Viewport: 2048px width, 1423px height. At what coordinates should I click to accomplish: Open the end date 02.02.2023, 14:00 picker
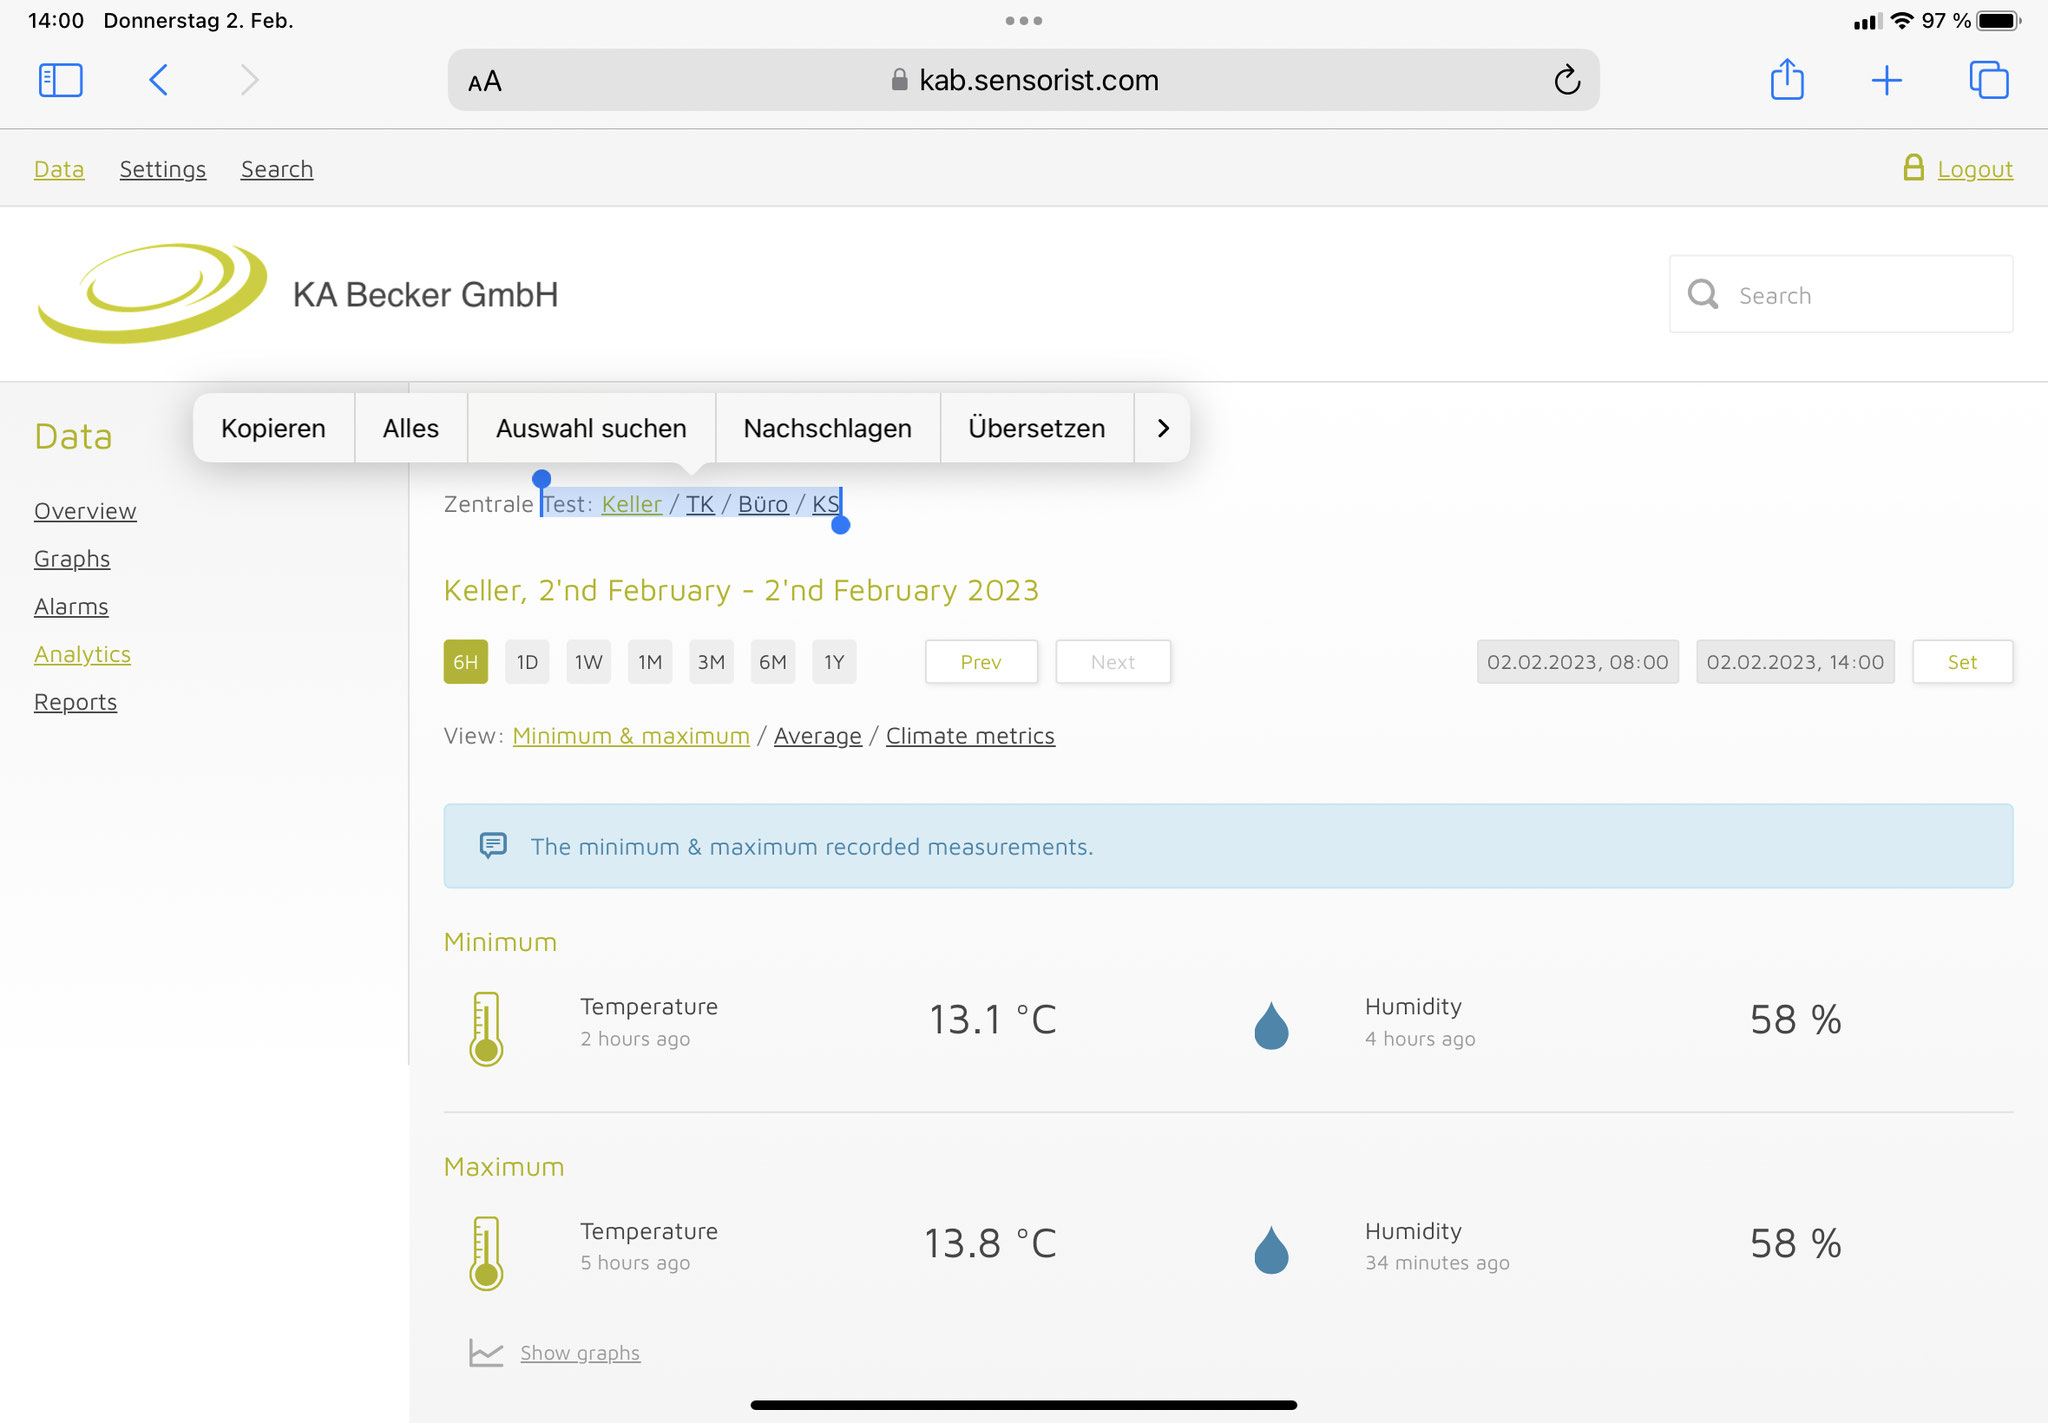click(1795, 662)
